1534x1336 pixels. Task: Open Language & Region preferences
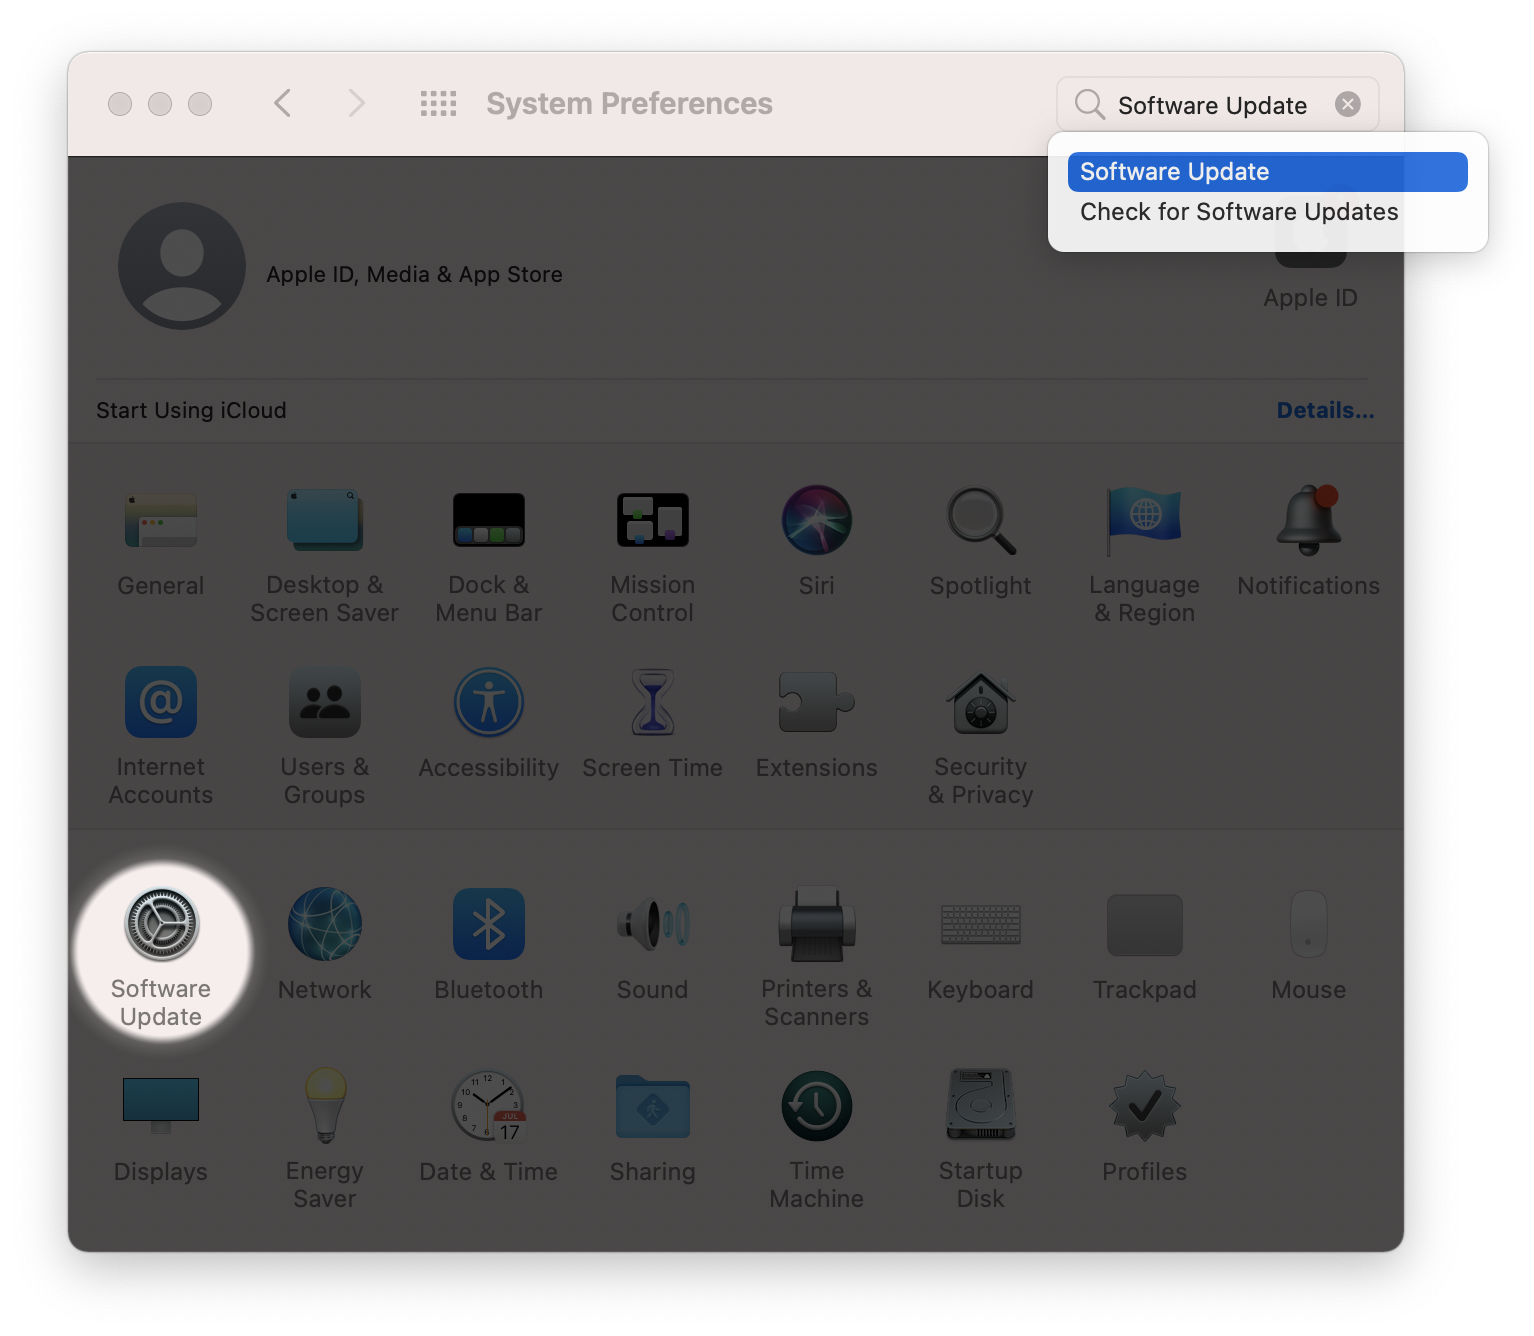point(1144,556)
